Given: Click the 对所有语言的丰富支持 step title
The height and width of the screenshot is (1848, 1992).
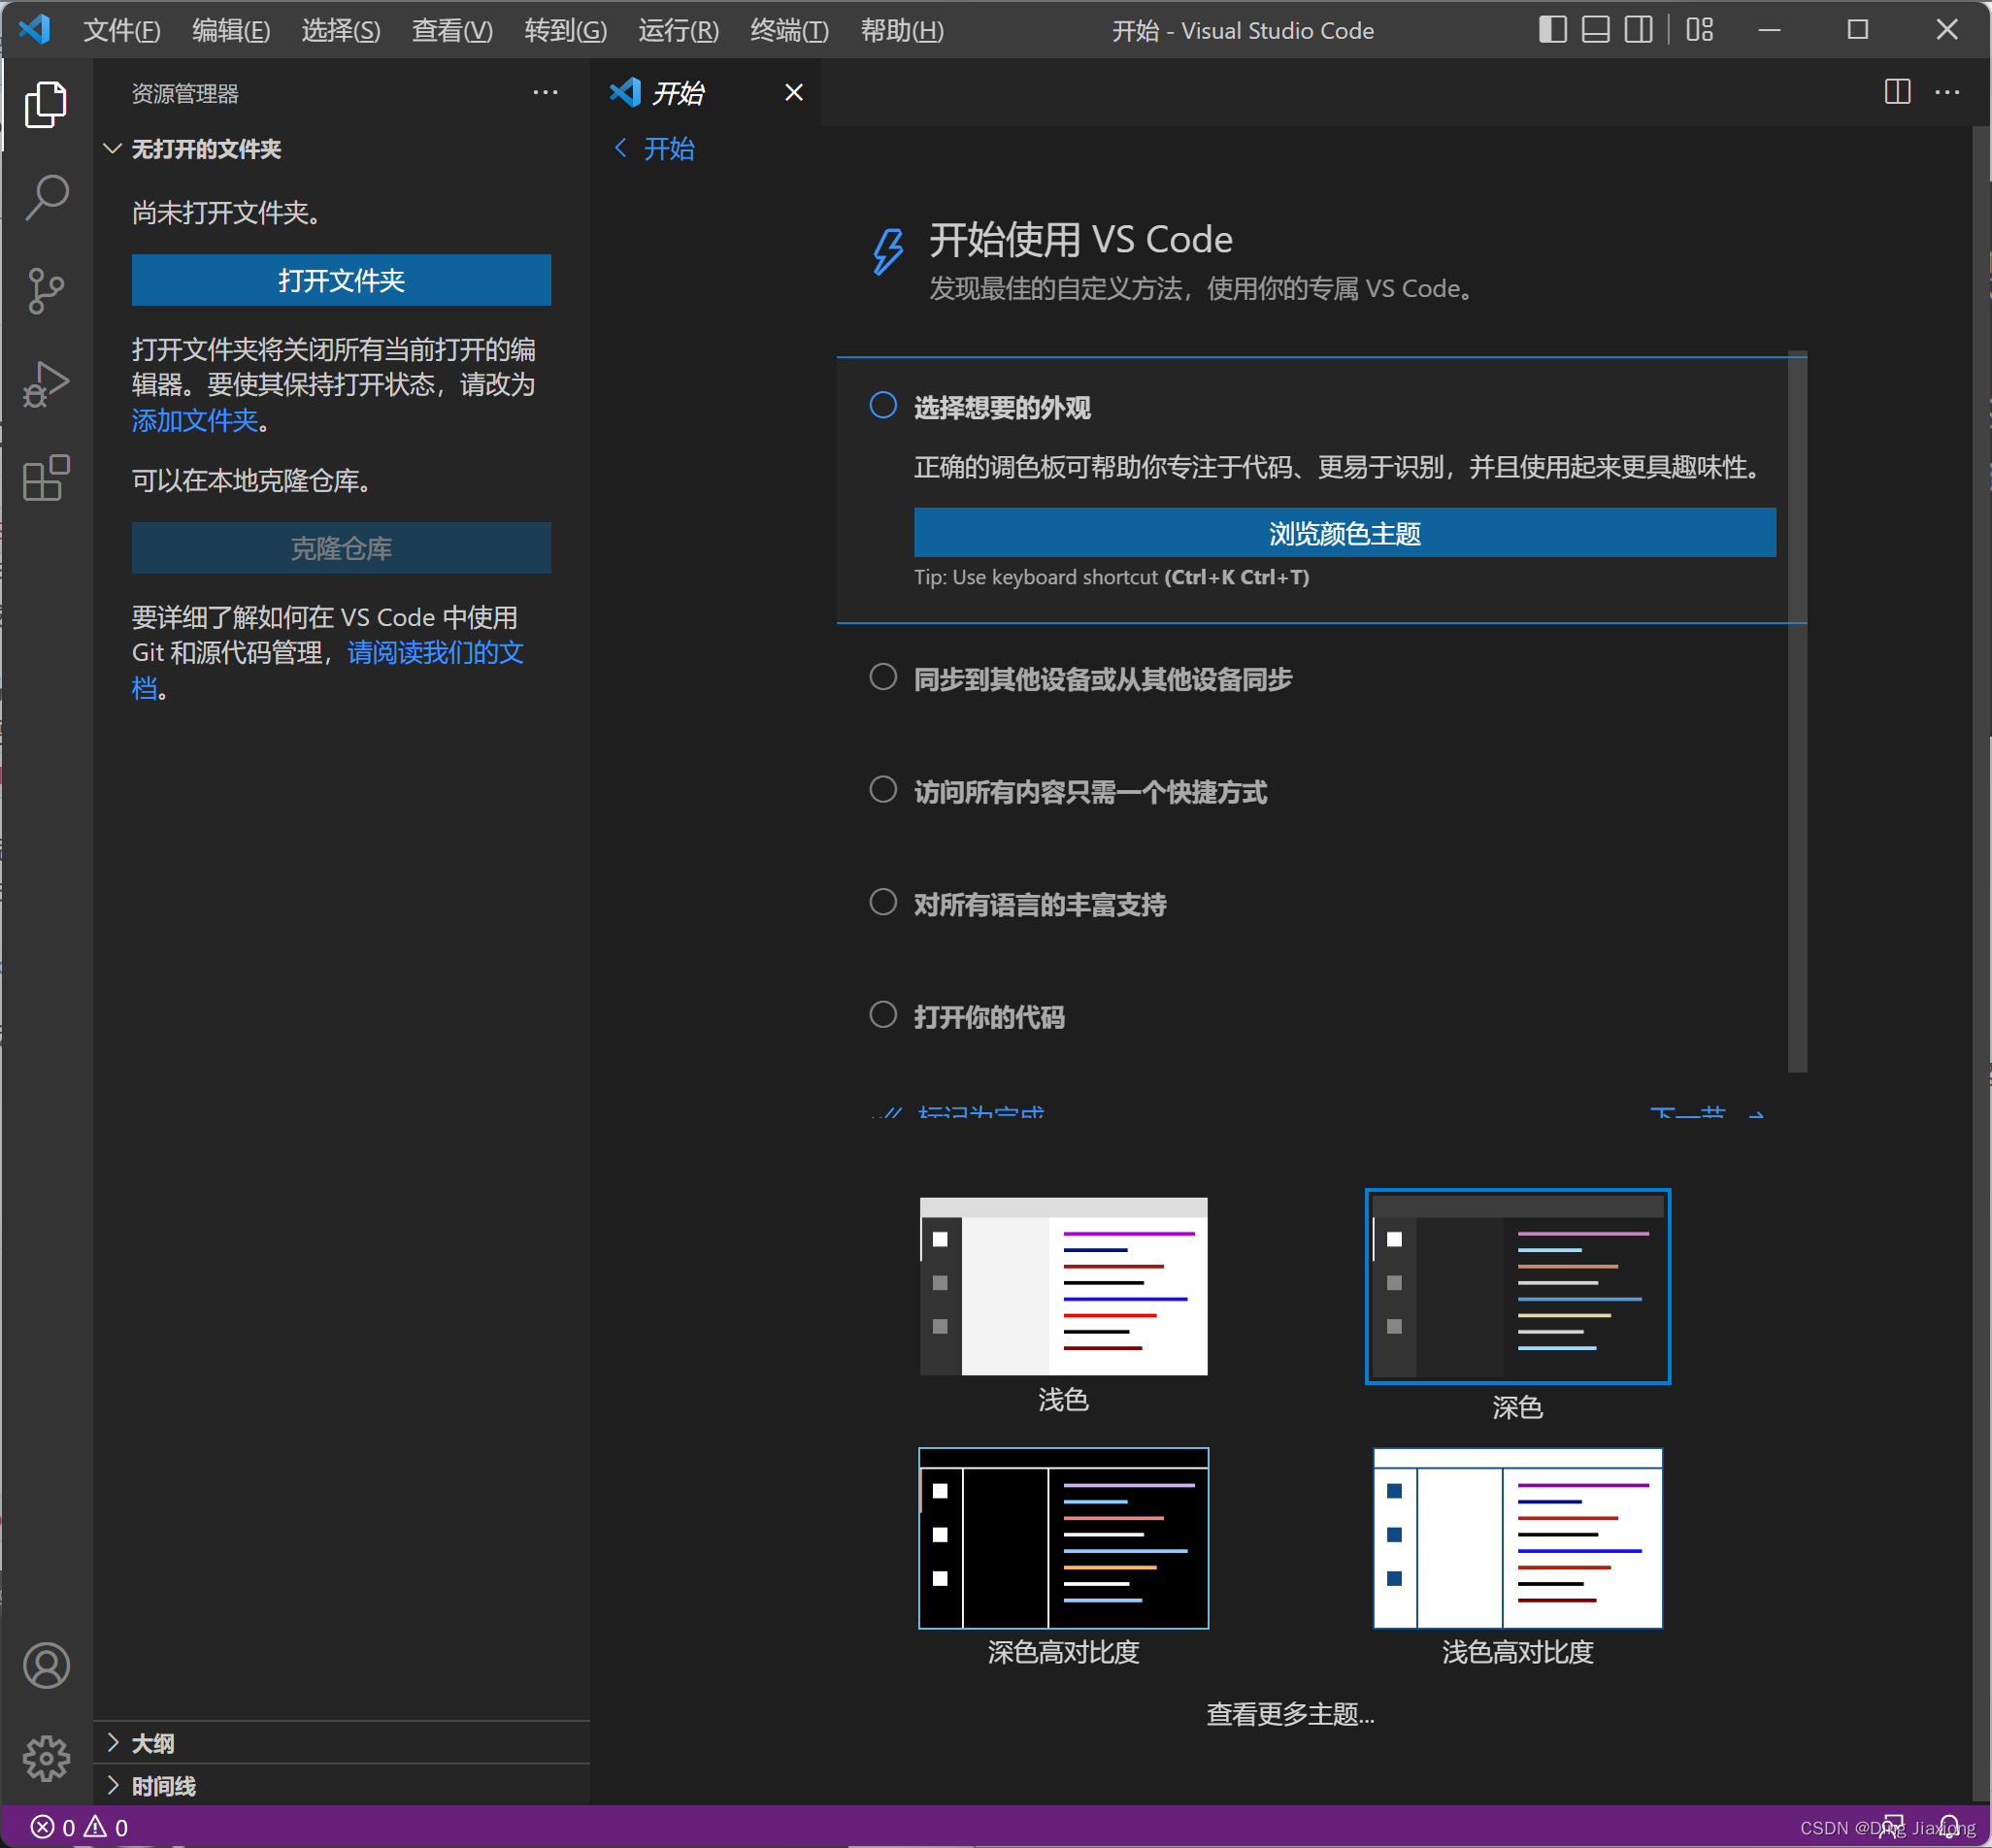Looking at the screenshot, I should point(1040,905).
